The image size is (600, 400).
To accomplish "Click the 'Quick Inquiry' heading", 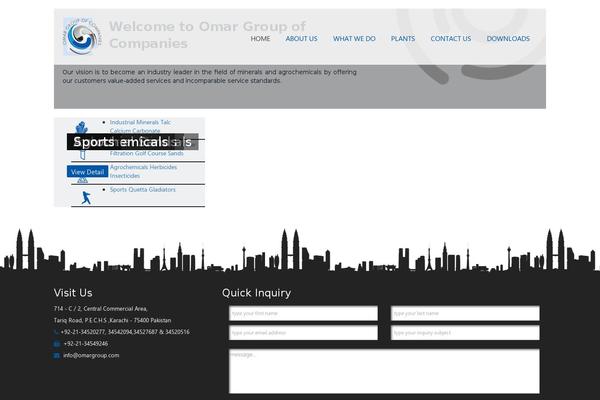I will [256, 293].
